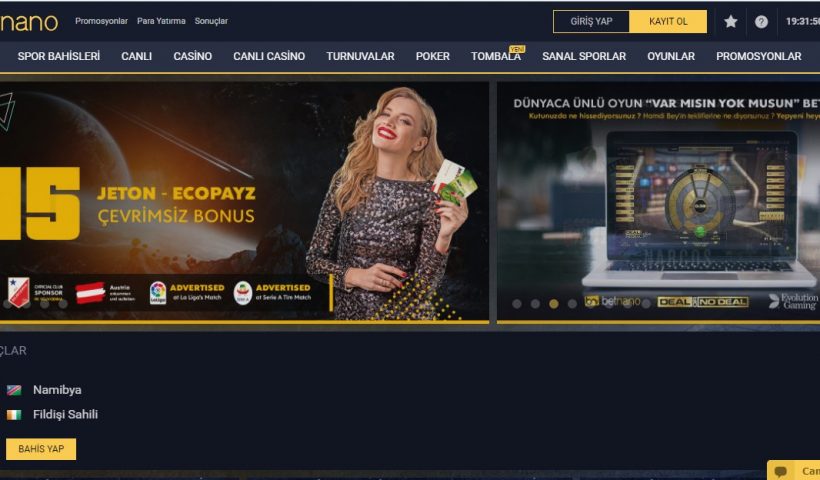This screenshot has width=820, height=480.
Task: Open PROMOSYONLAR in the main navigation bar
Action: point(758,56)
